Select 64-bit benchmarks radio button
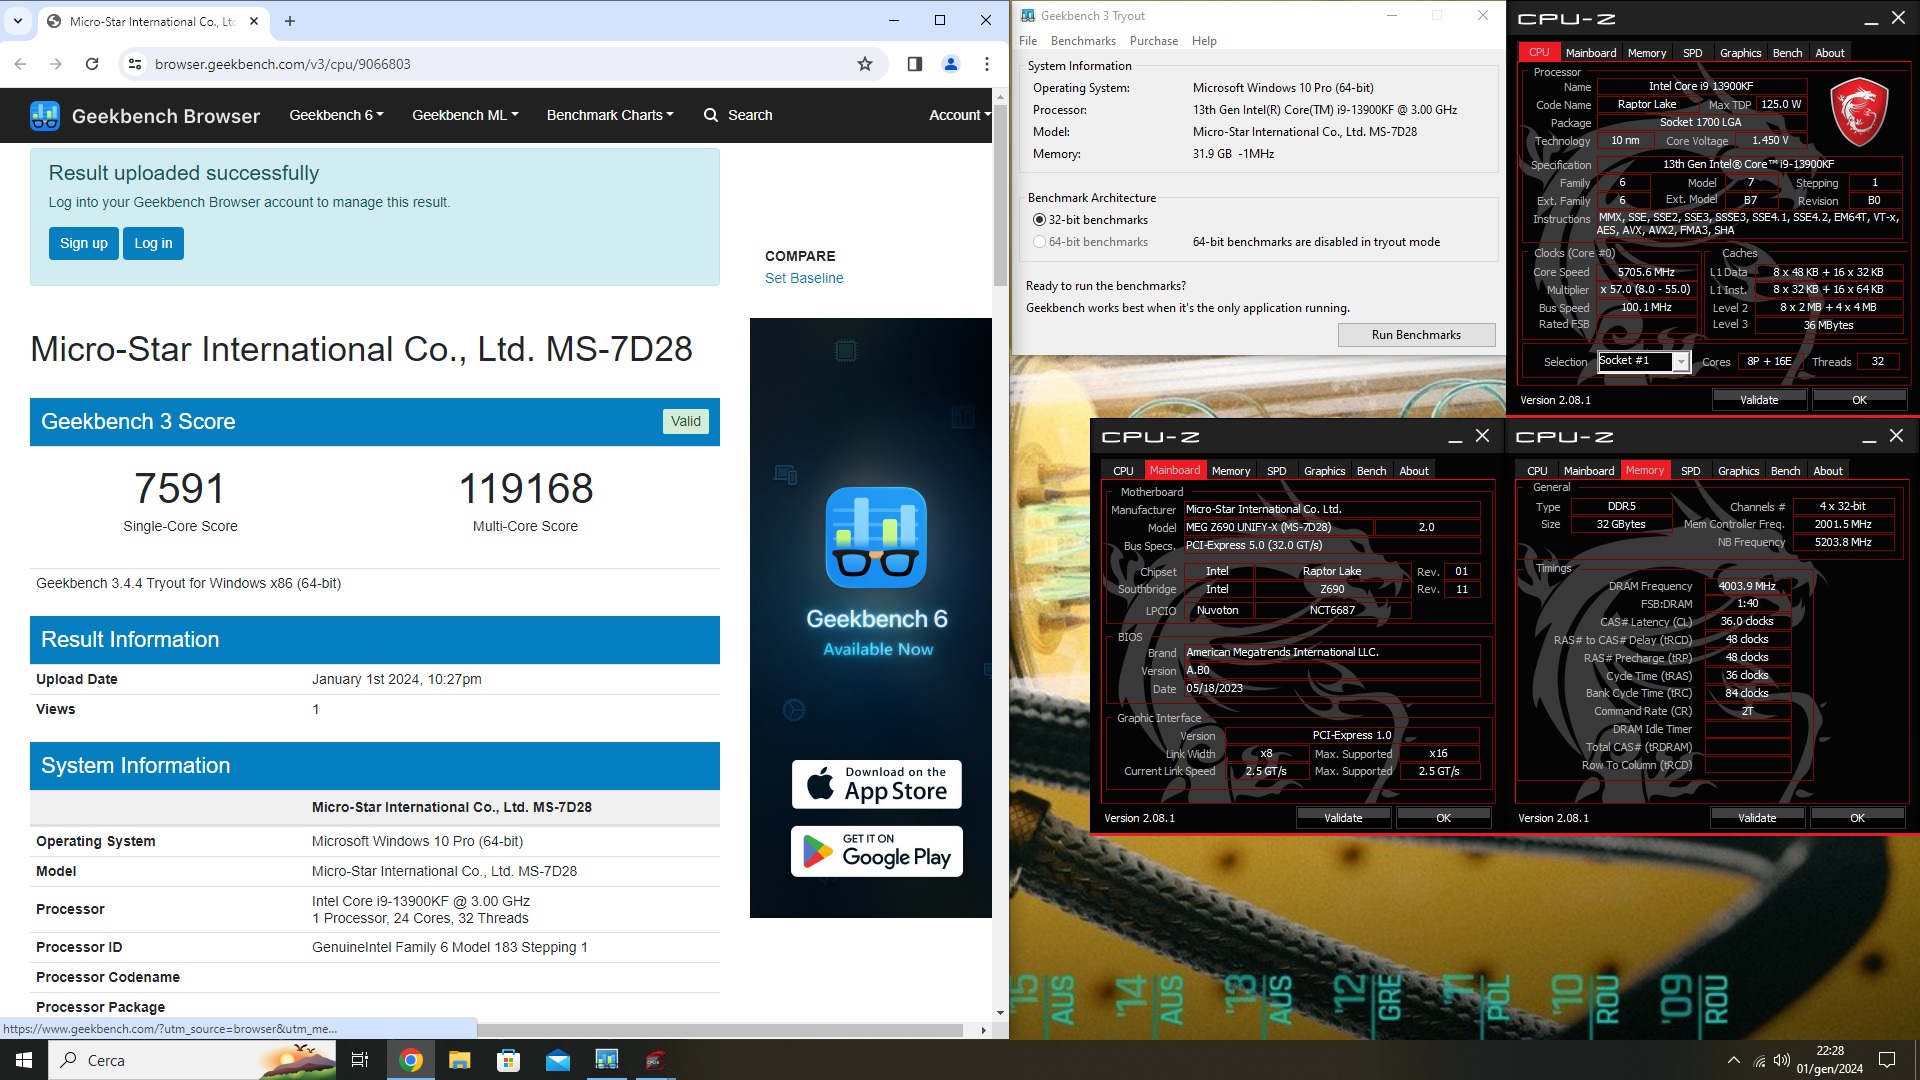The height and width of the screenshot is (1080, 1920). click(1039, 242)
